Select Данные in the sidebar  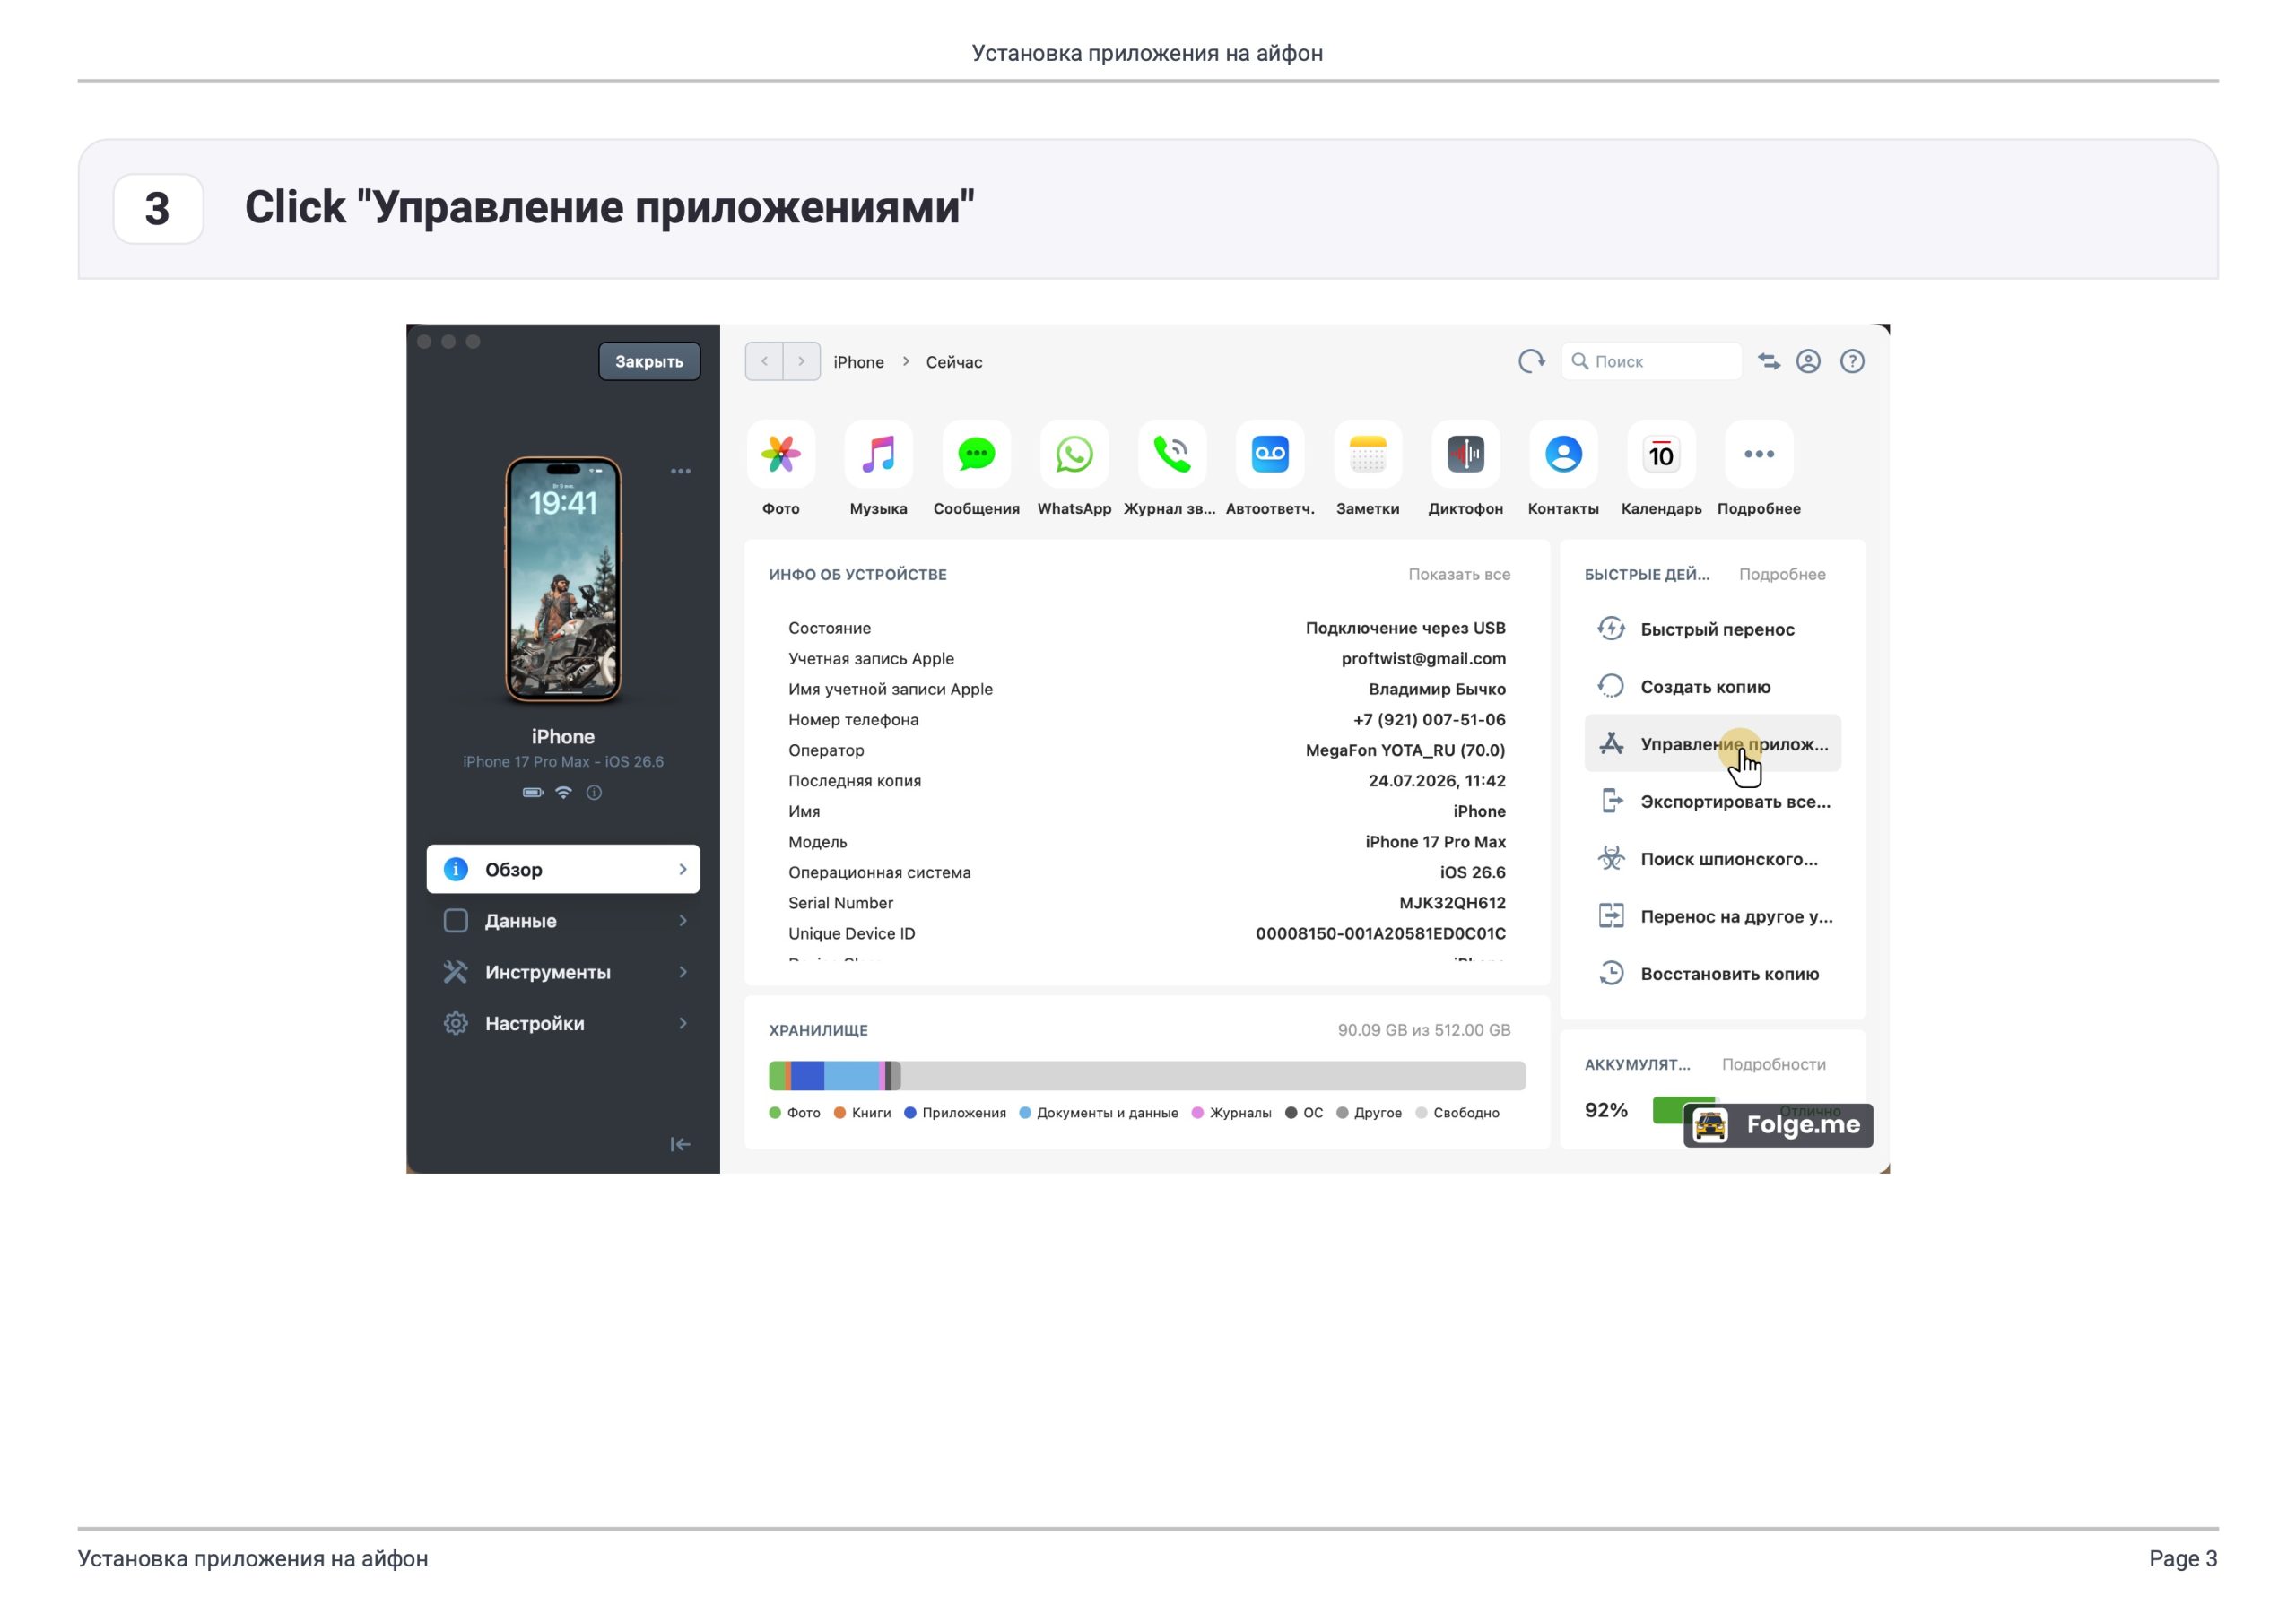tap(563, 920)
